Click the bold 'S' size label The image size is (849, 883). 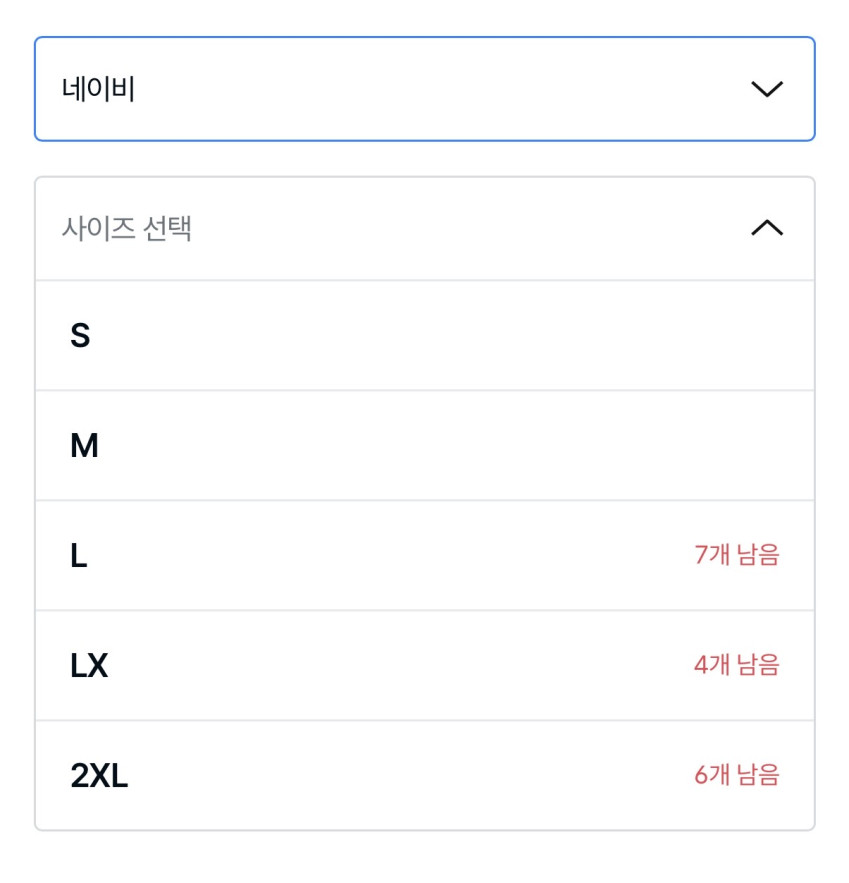pos(80,337)
